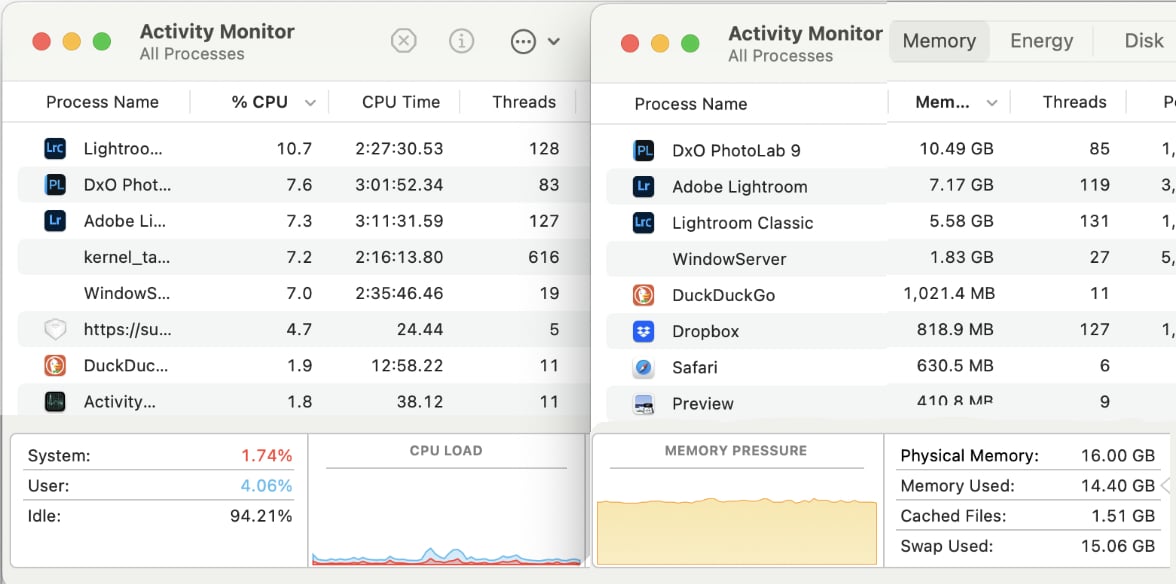Open the ellipsis actions dropdown menu
1176x584 pixels.
point(534,41)
